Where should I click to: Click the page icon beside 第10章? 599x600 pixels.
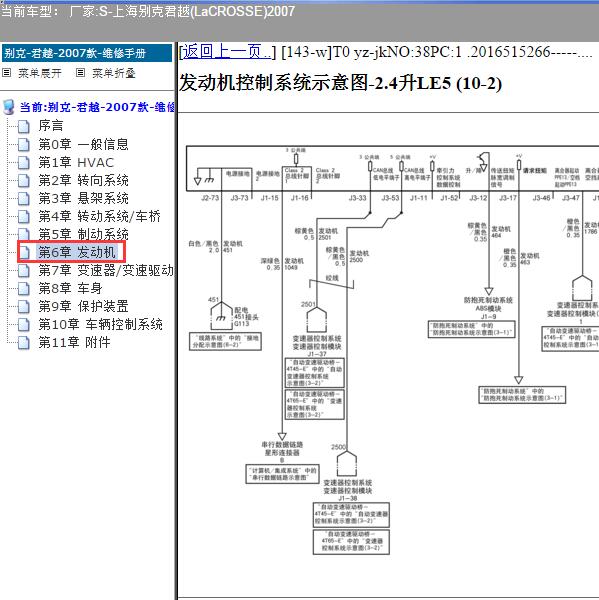[24, 325]
